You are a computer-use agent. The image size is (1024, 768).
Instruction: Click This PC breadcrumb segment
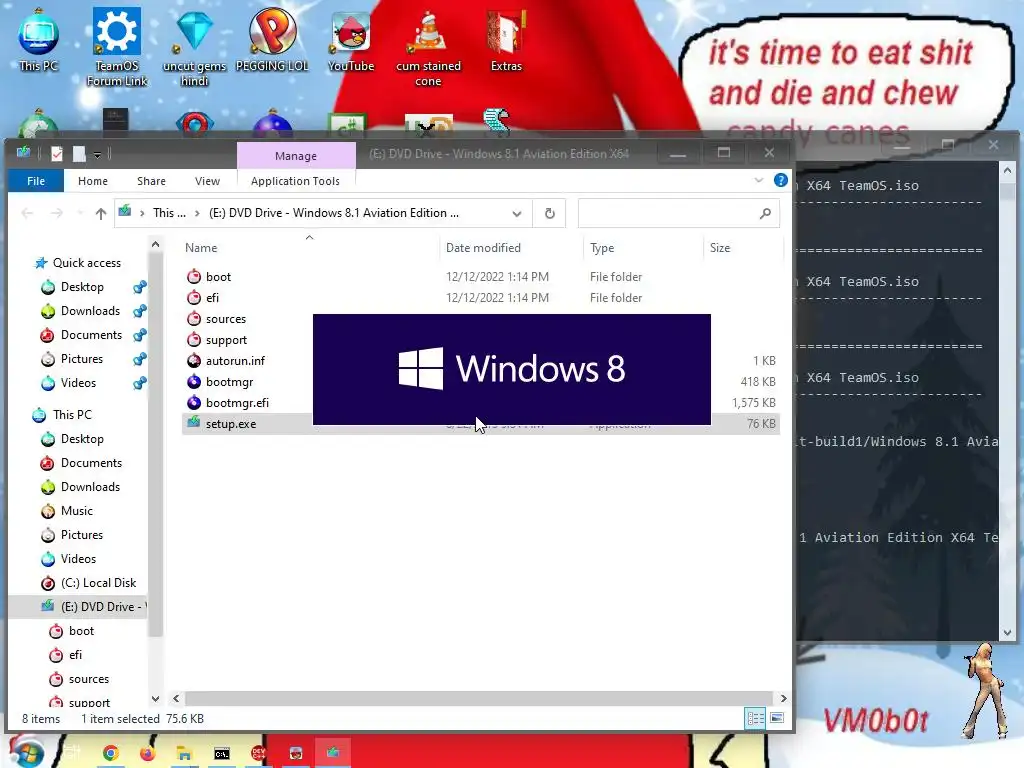pos(169,213)
